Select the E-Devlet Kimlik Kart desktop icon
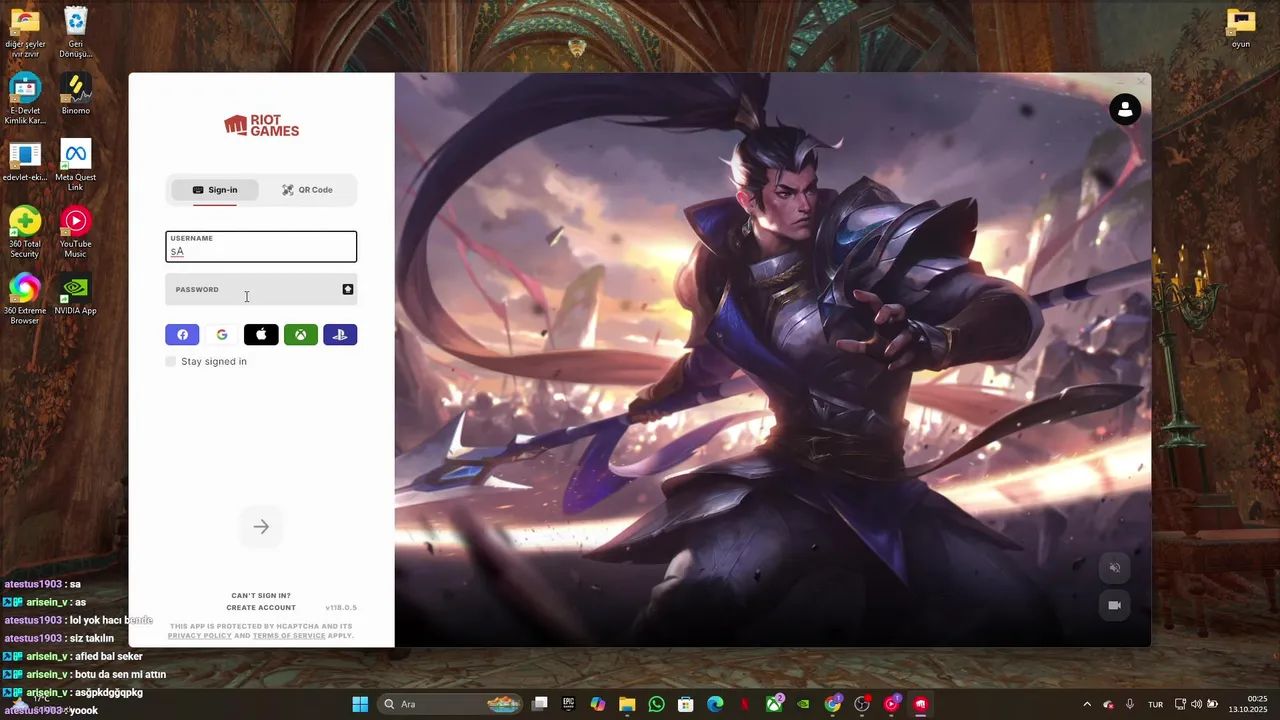This screenshot has height=720, width=1280. point(25,100)
